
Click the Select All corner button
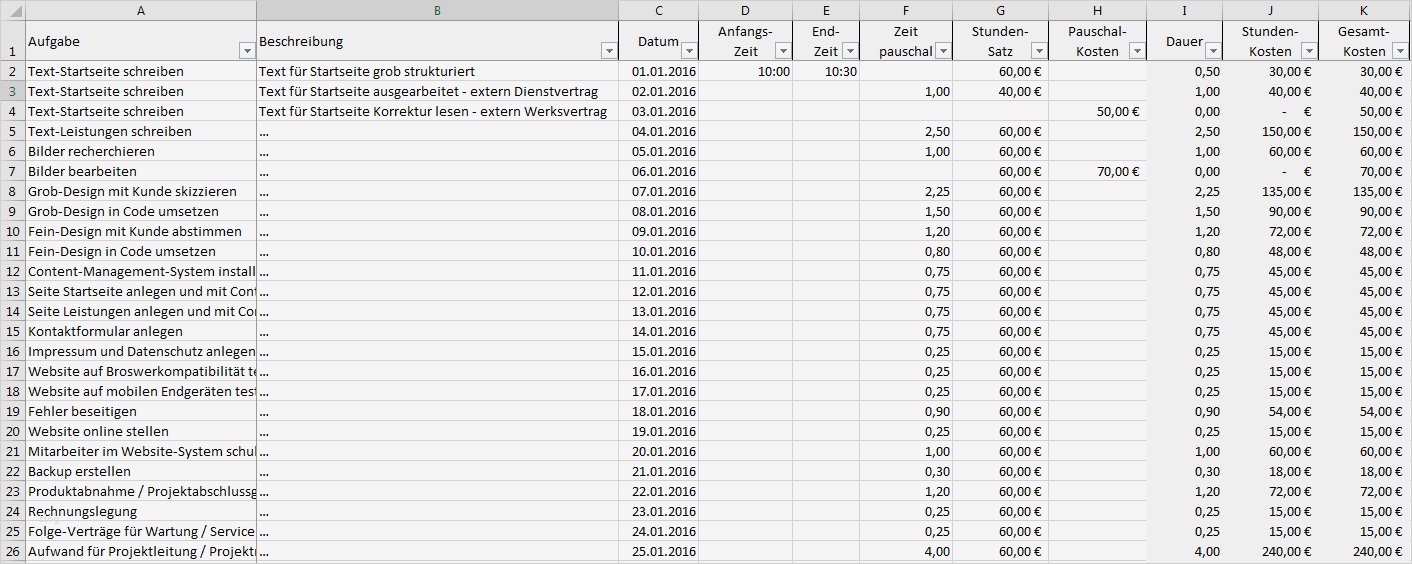[13, 10]
